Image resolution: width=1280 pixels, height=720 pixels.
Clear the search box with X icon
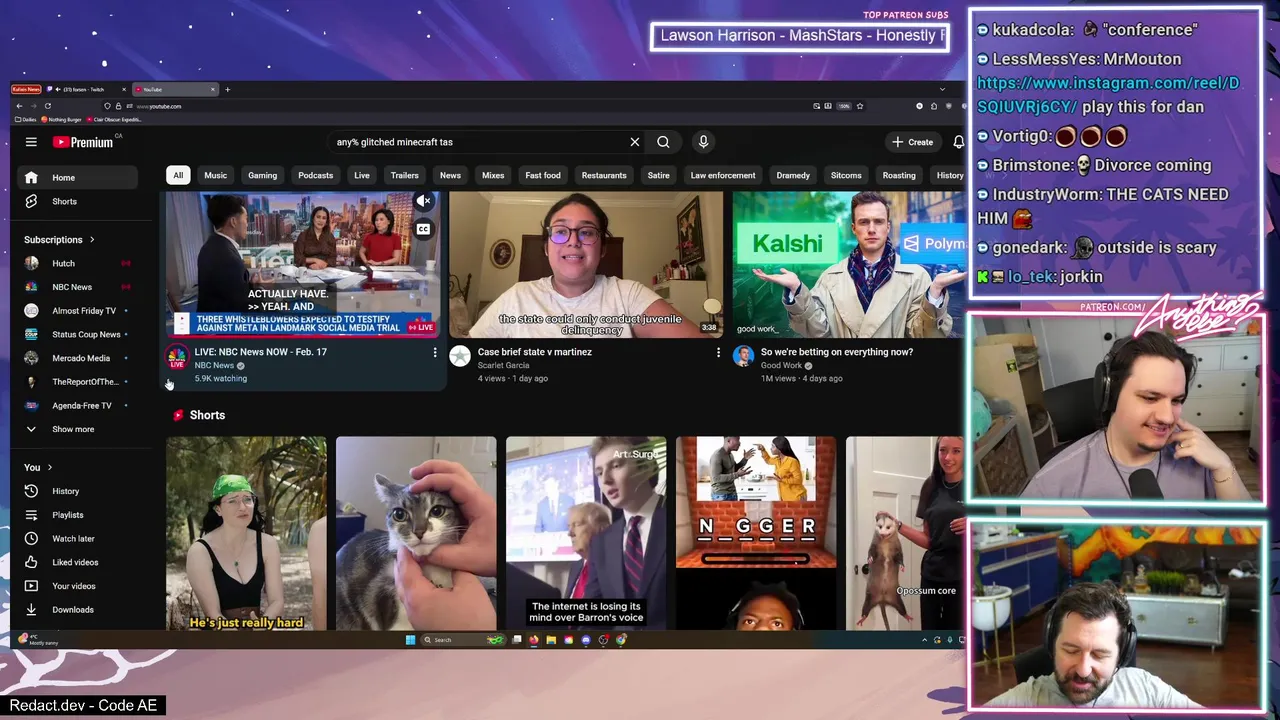click(634, 142)
